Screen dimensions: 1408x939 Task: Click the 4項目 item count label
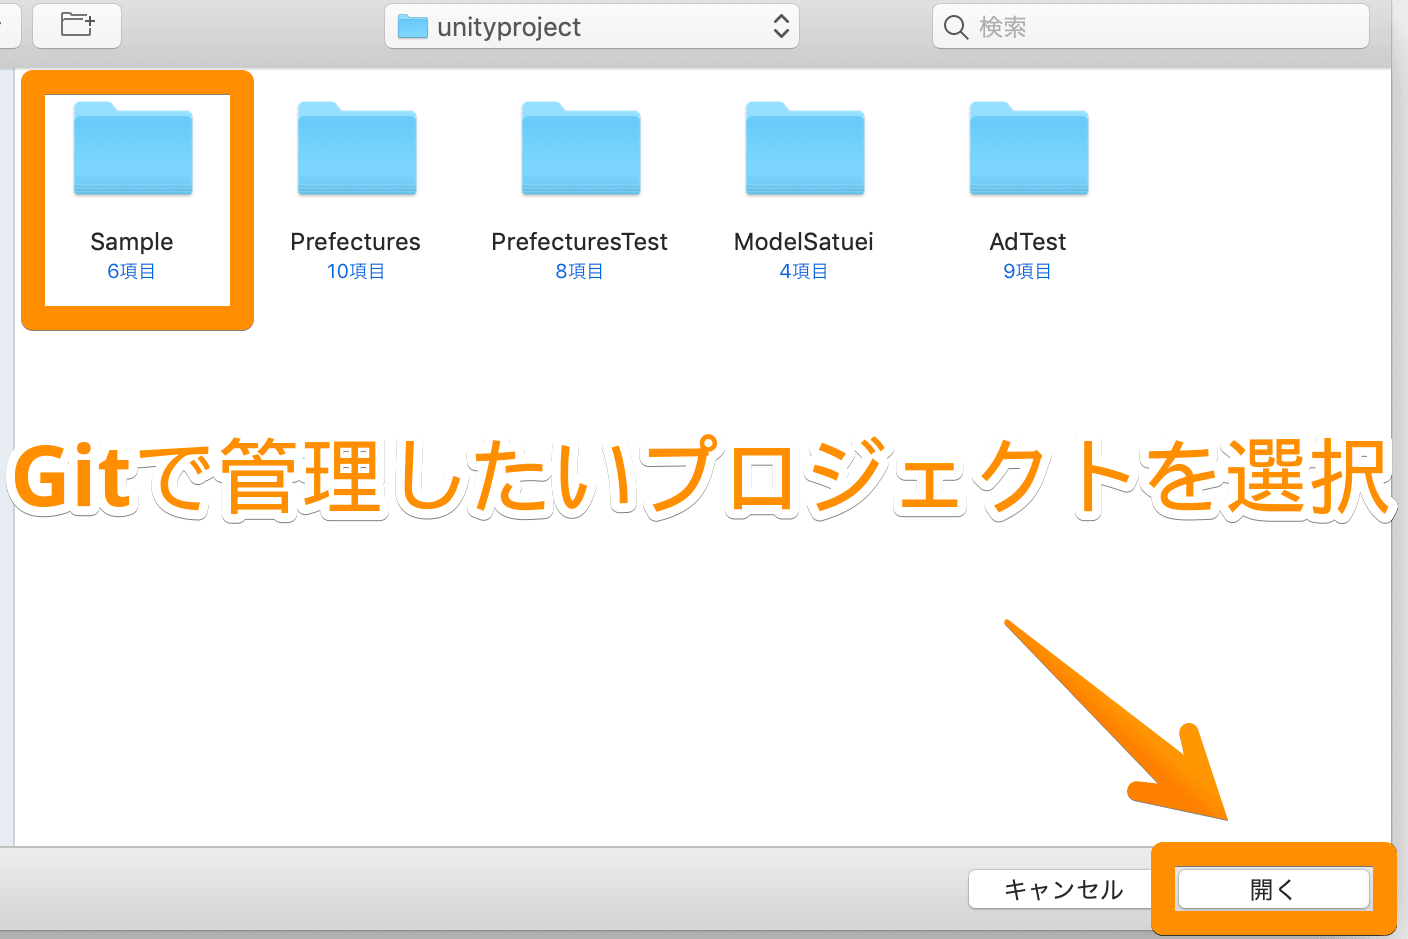pos(804,271)
